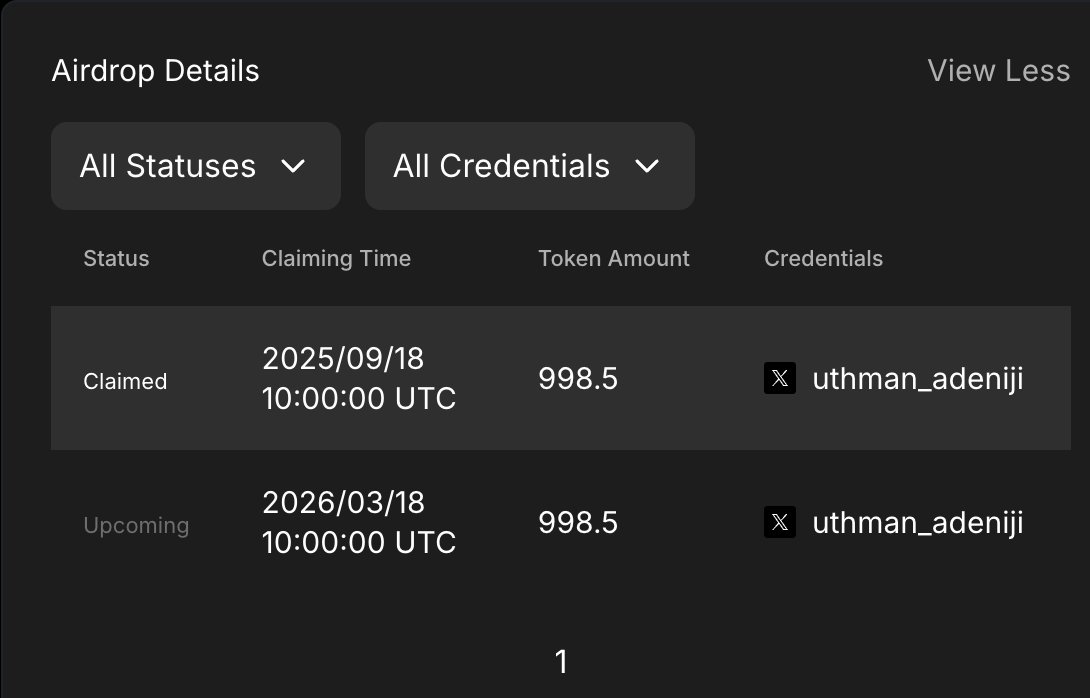Click the Token Amount column header
Viewport: 1090px width, 698px height.
pos(614,259)
